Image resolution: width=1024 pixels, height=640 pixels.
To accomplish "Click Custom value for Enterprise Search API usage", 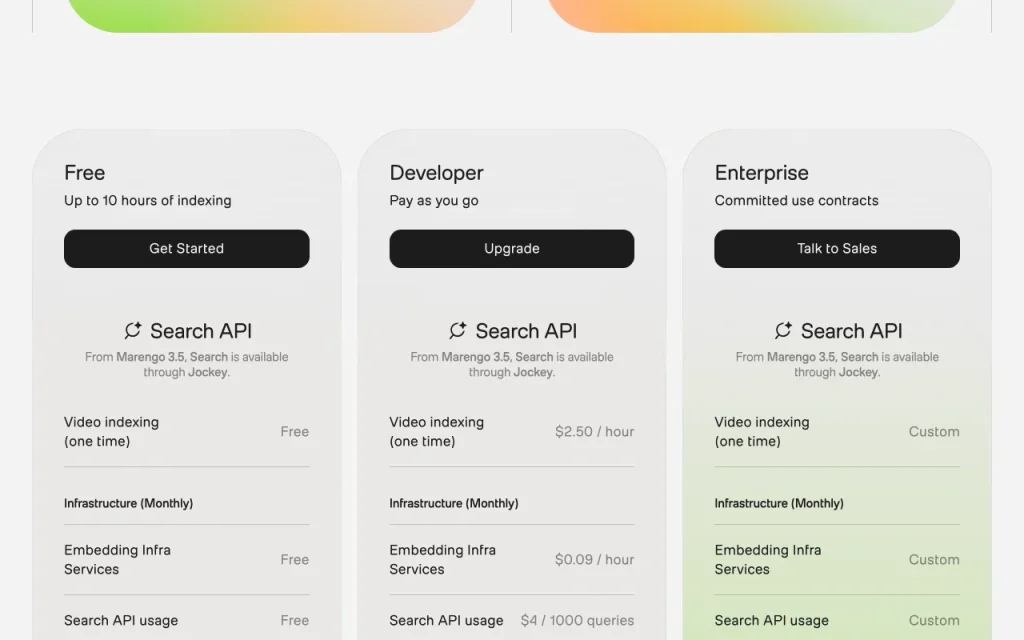I will [934, 620].
